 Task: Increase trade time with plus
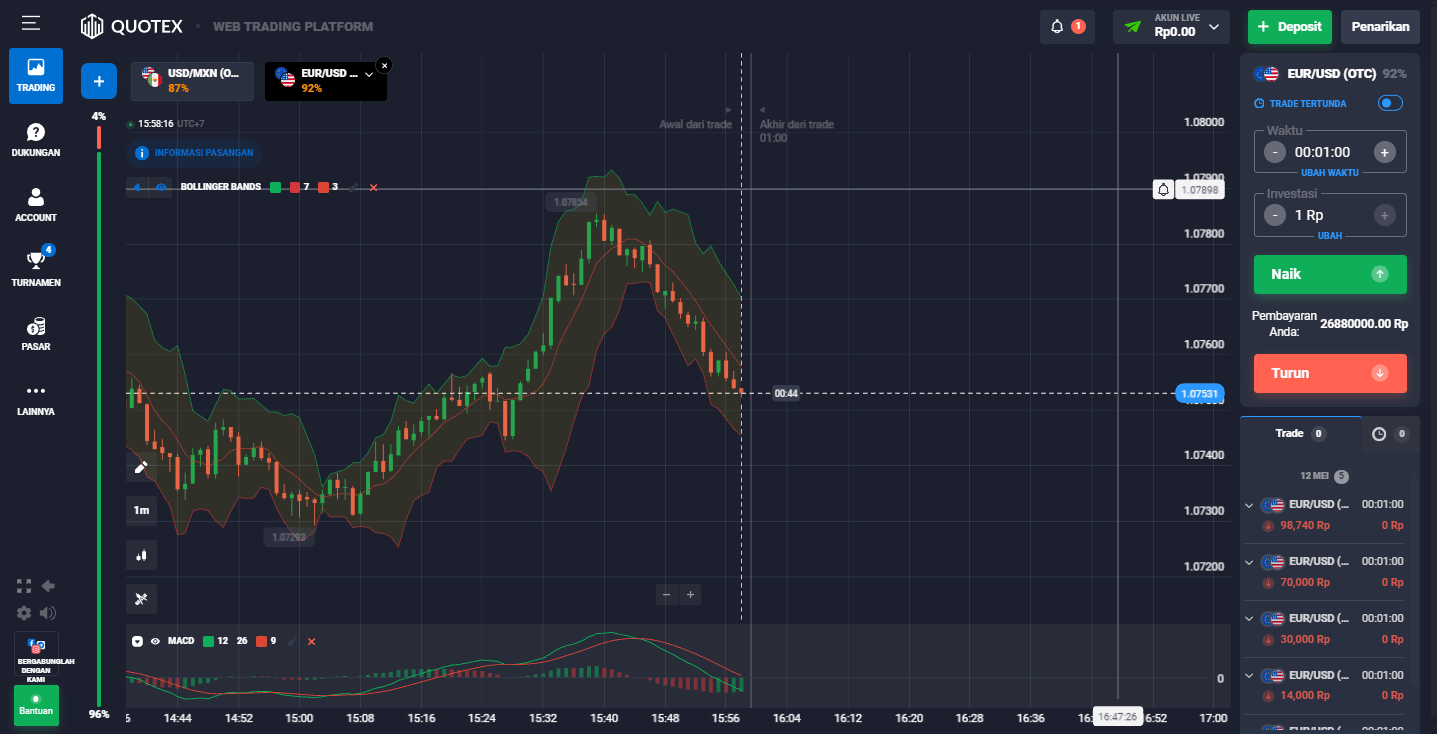click(x=1384, y=152)
